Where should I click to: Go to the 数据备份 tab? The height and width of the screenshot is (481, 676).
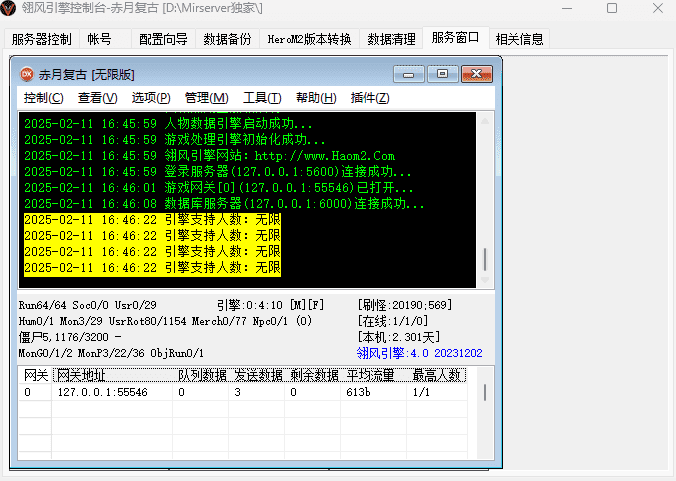[227, 40]
